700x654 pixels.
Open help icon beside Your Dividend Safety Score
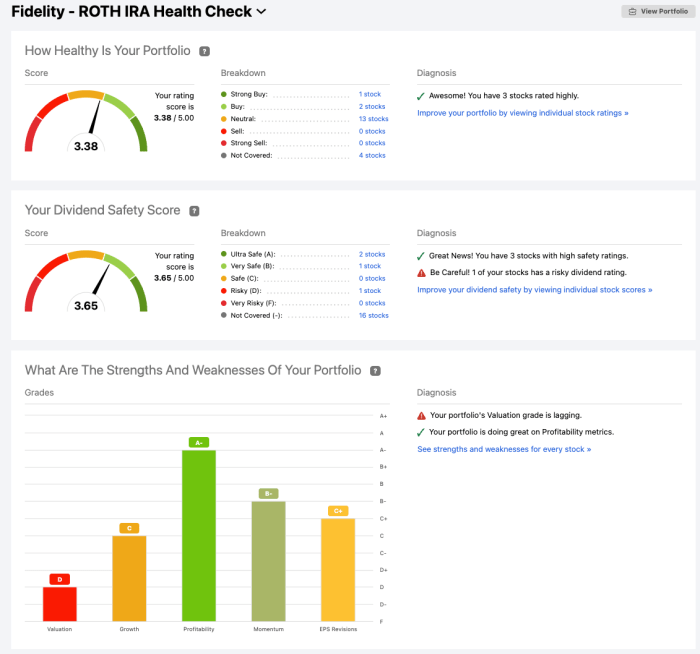pos(194,211)
